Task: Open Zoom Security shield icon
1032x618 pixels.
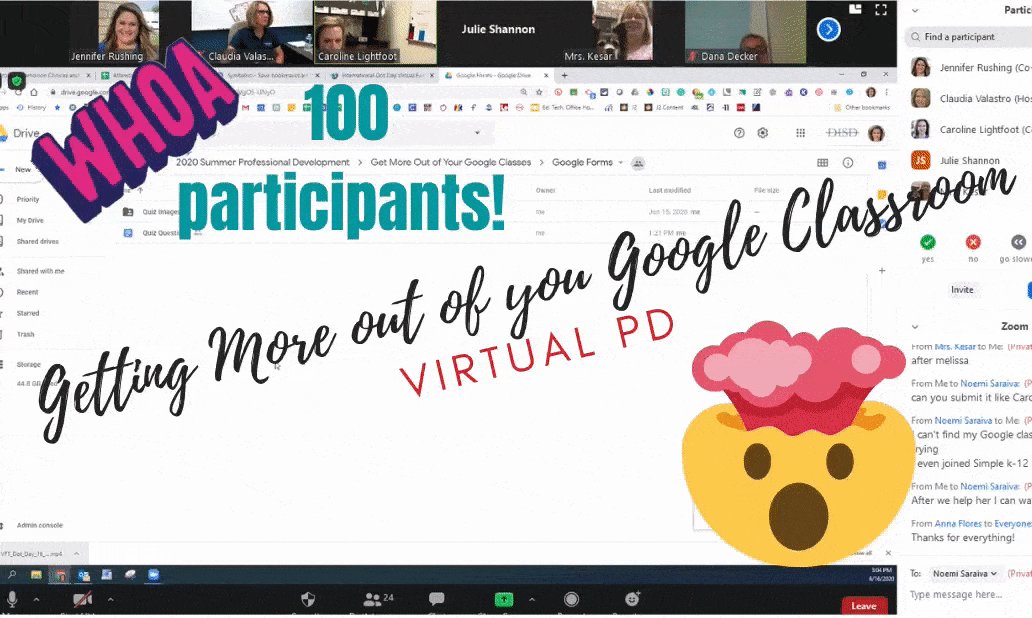Action: [x=307, y=599]
